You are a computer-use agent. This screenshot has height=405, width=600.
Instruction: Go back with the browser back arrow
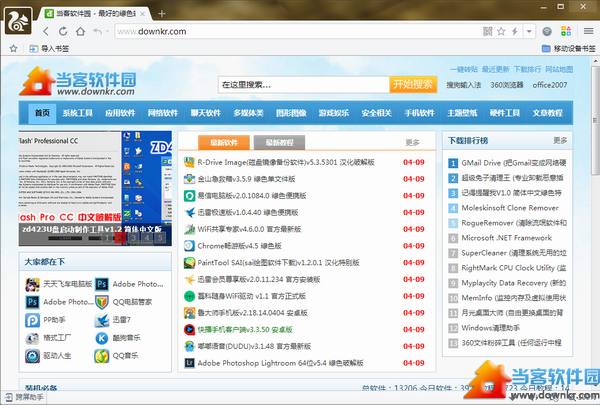coord(46,31)
